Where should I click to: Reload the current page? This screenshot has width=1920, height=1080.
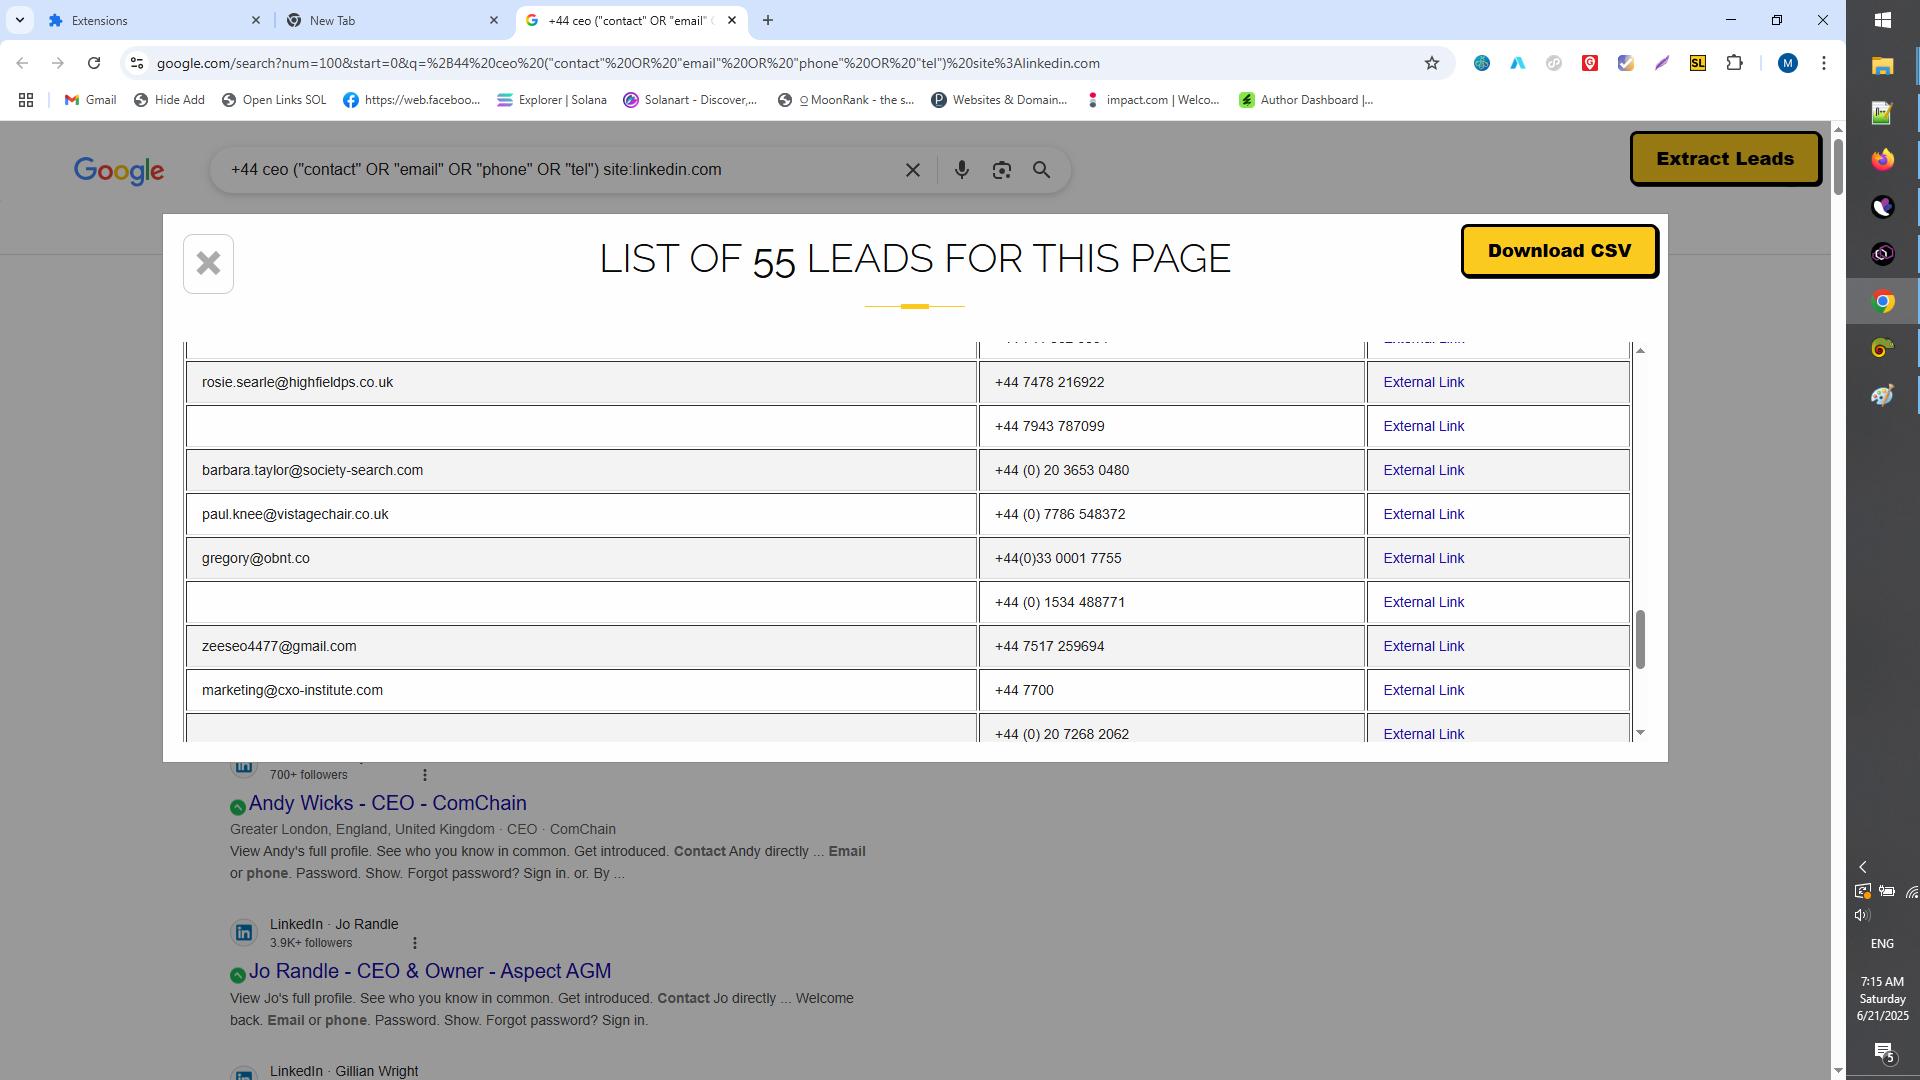pos(94,63)
